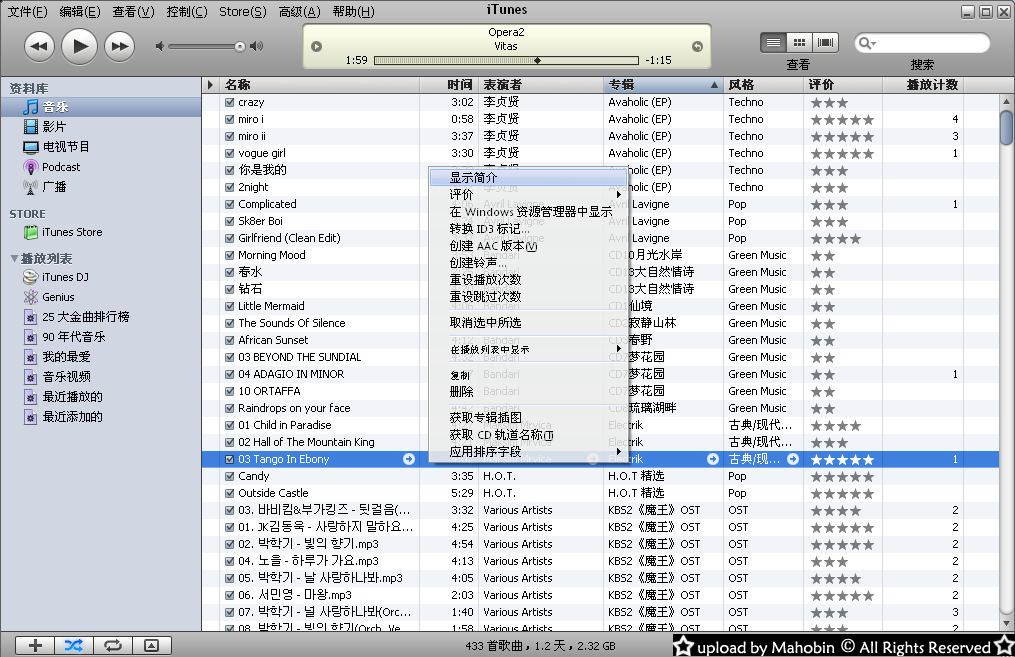Screen dimensions: 1015x657
Task: Collapse the 播放列表 section triangle
Action: pyautogui.click(x=14, y=258)
